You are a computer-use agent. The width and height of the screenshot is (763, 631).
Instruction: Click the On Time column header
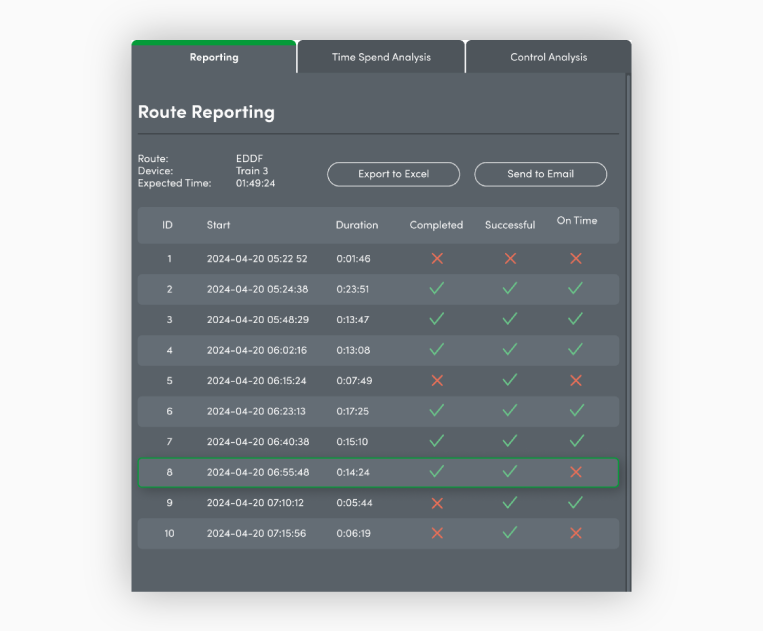(x=577, y=221)
